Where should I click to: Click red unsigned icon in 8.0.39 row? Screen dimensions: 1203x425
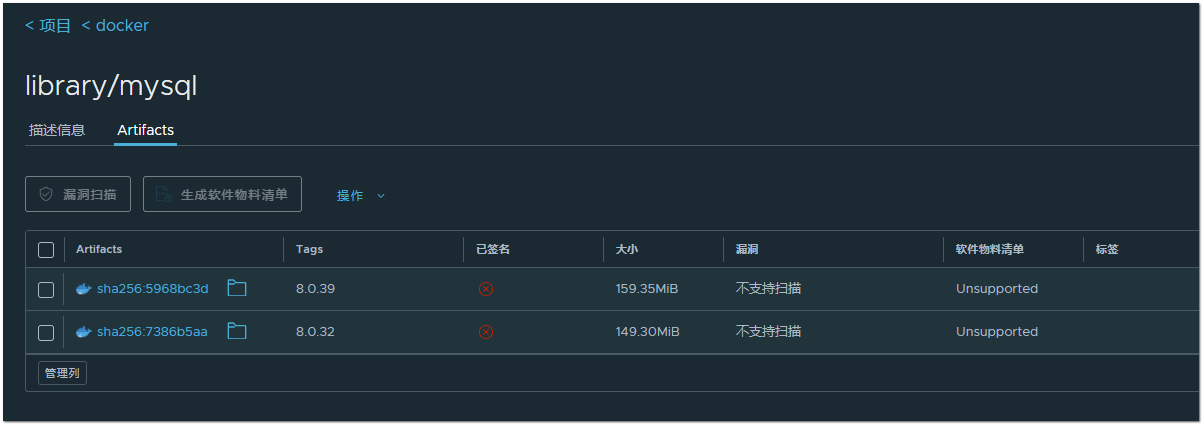pyautogui.click(x=486, y=289)
